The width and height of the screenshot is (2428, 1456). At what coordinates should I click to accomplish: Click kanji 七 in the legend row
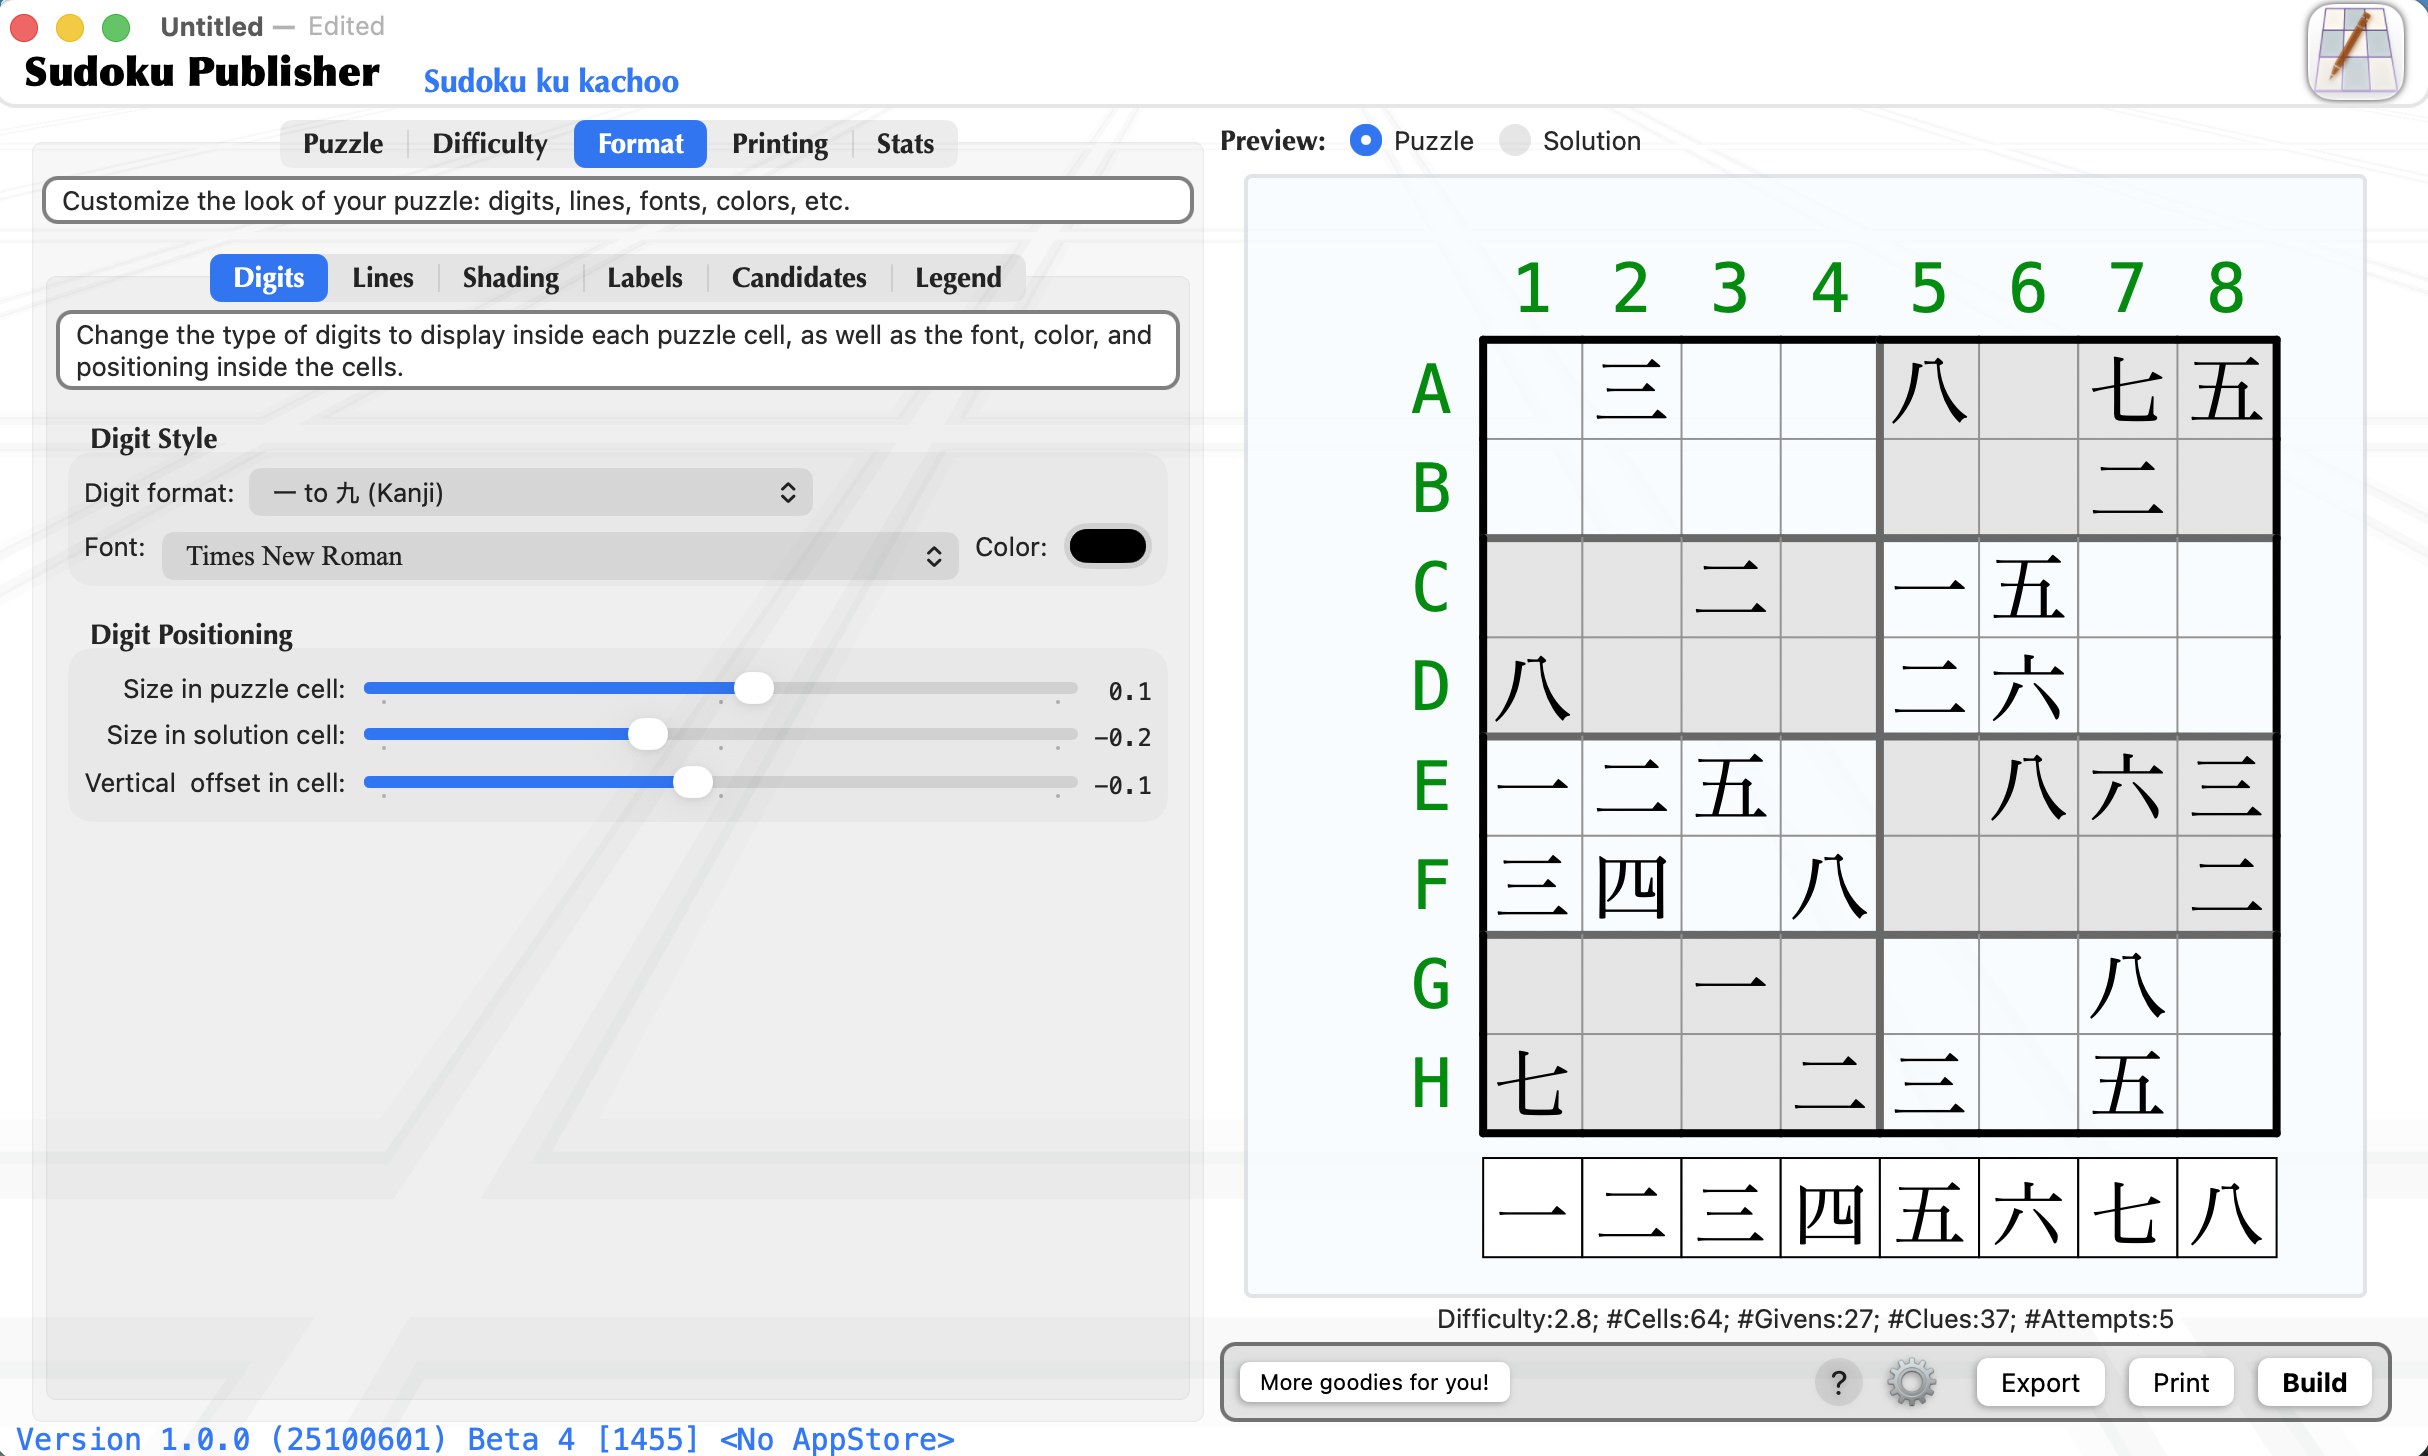tap(2127, 1208)
